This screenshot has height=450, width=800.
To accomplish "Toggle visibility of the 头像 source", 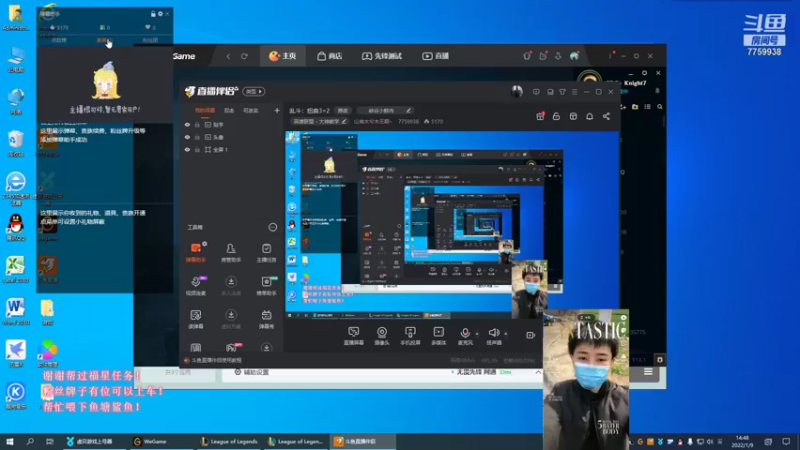I will pos(187,137).
